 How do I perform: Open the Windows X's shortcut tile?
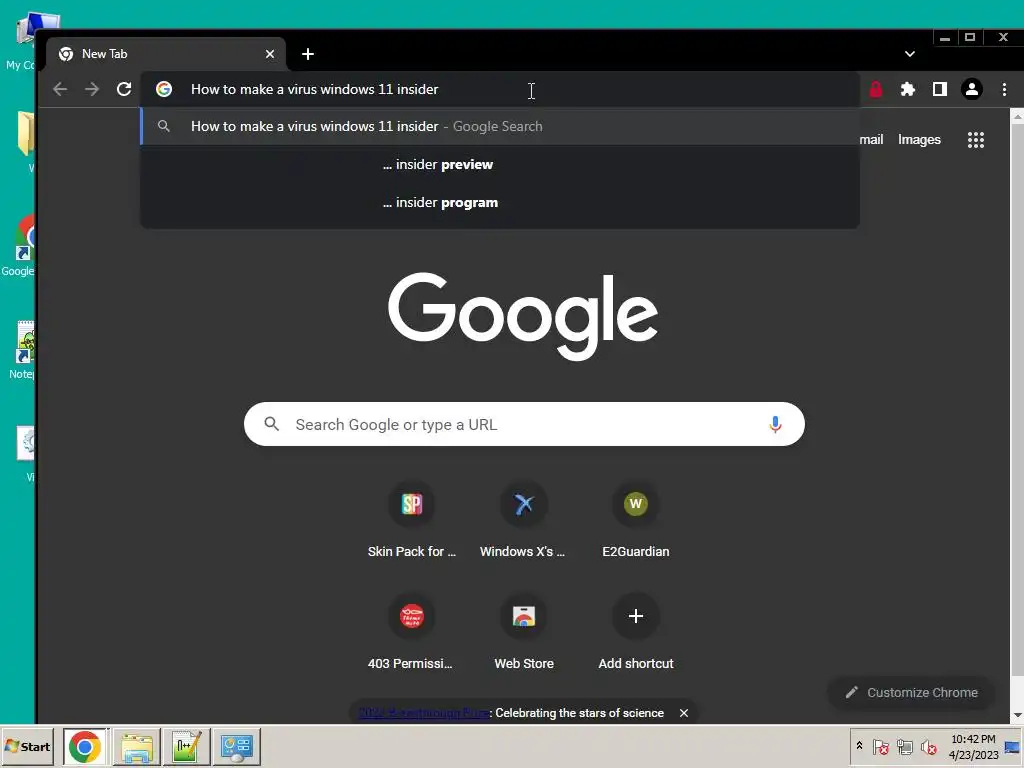tap(524, 520)
